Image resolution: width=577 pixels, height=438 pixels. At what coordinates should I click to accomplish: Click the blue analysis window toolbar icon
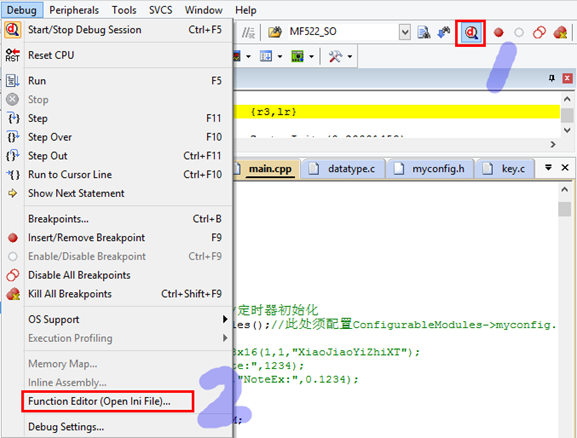[x=266, y=56]
